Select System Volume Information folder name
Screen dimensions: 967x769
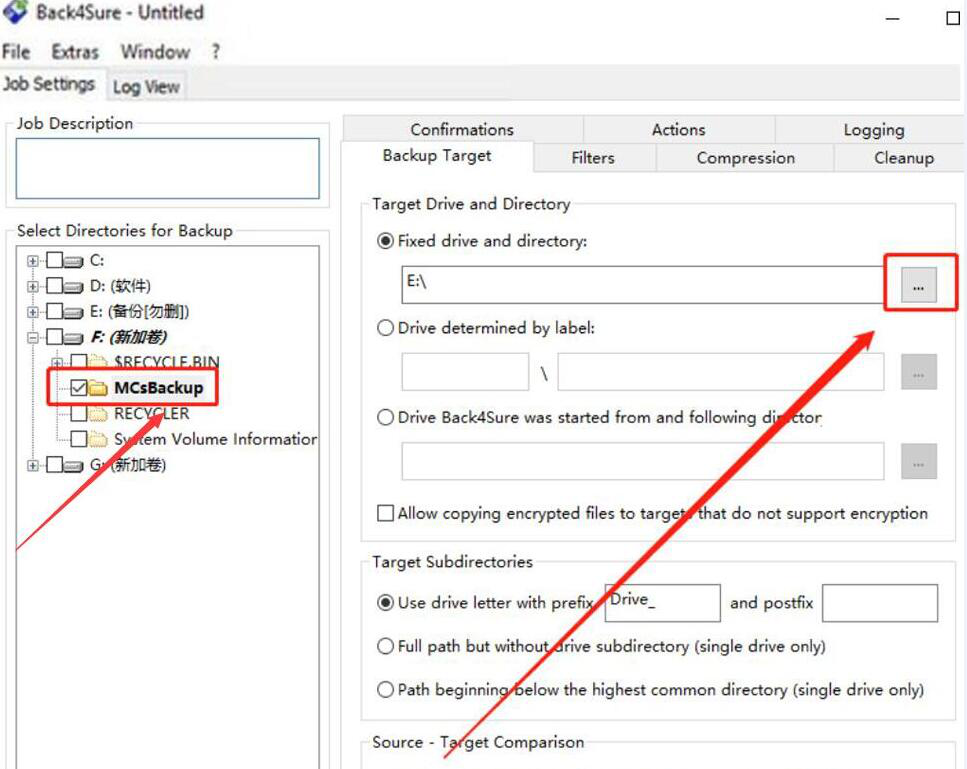click(215, 439)
